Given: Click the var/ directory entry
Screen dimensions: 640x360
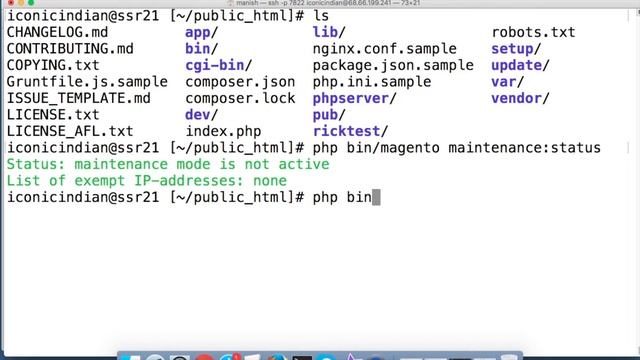Looking at the screenshot, I should click(x=507, y=82).
